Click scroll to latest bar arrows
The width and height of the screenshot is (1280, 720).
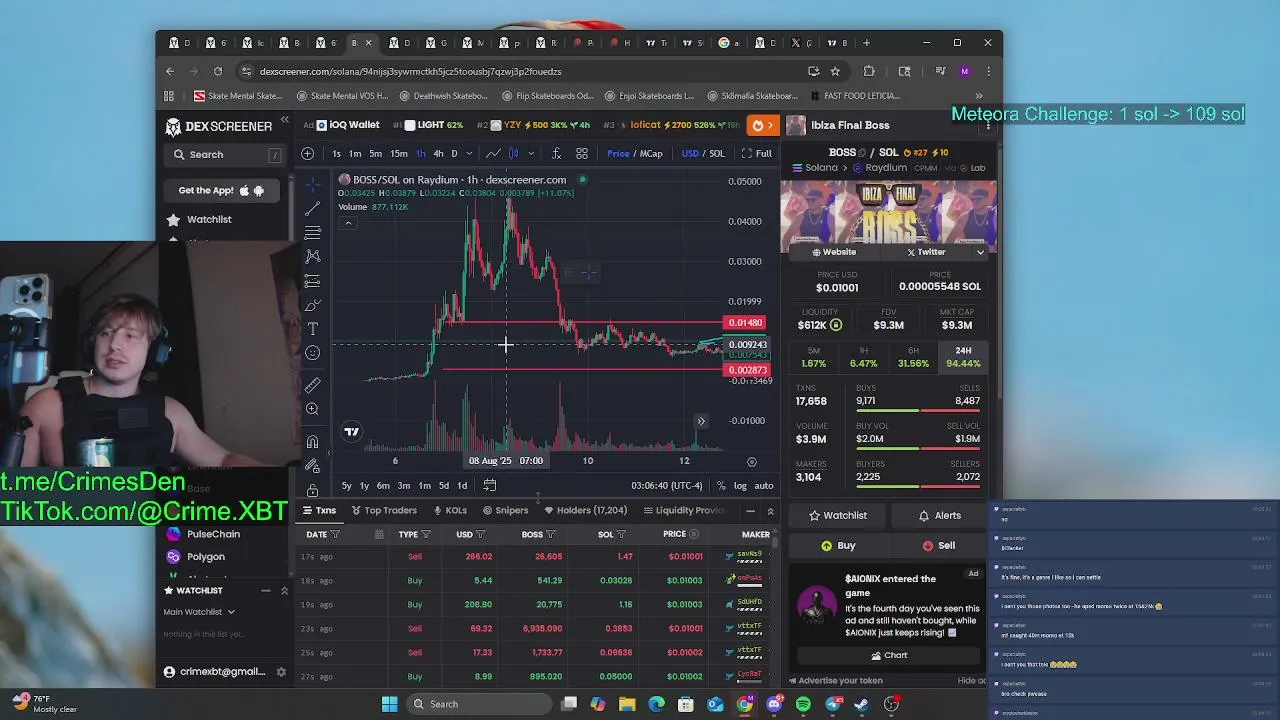[x=701, y=421]
